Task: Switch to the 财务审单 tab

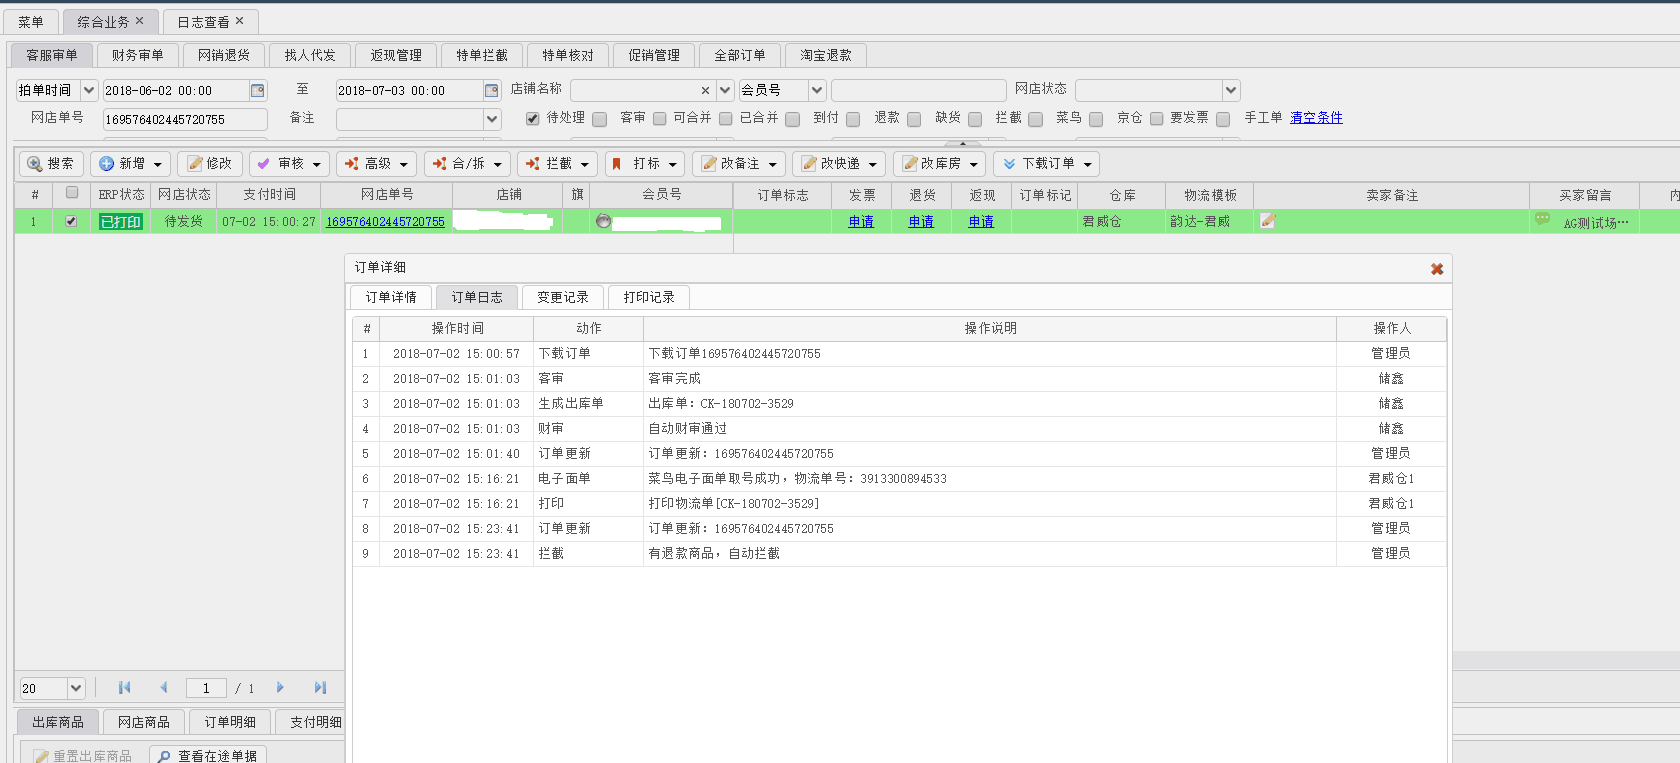Action: [137, 55]
